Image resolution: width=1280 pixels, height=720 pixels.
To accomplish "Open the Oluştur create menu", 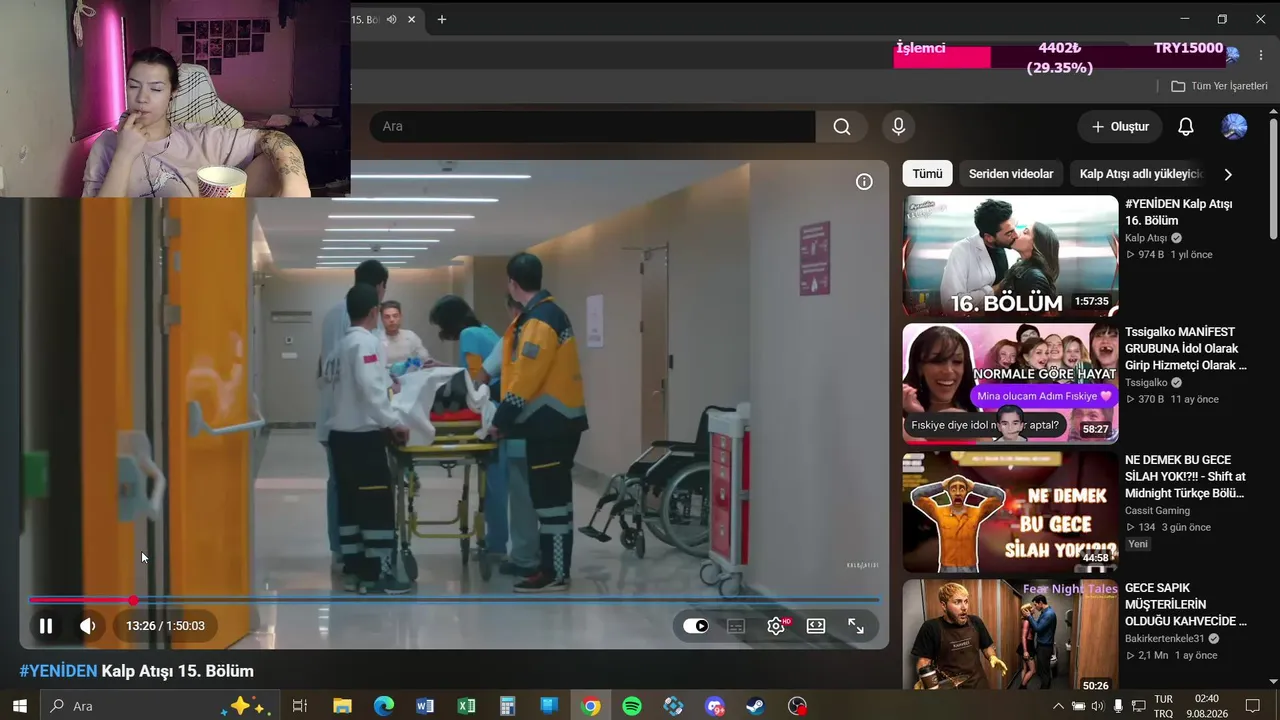I will pos(1120,127).
